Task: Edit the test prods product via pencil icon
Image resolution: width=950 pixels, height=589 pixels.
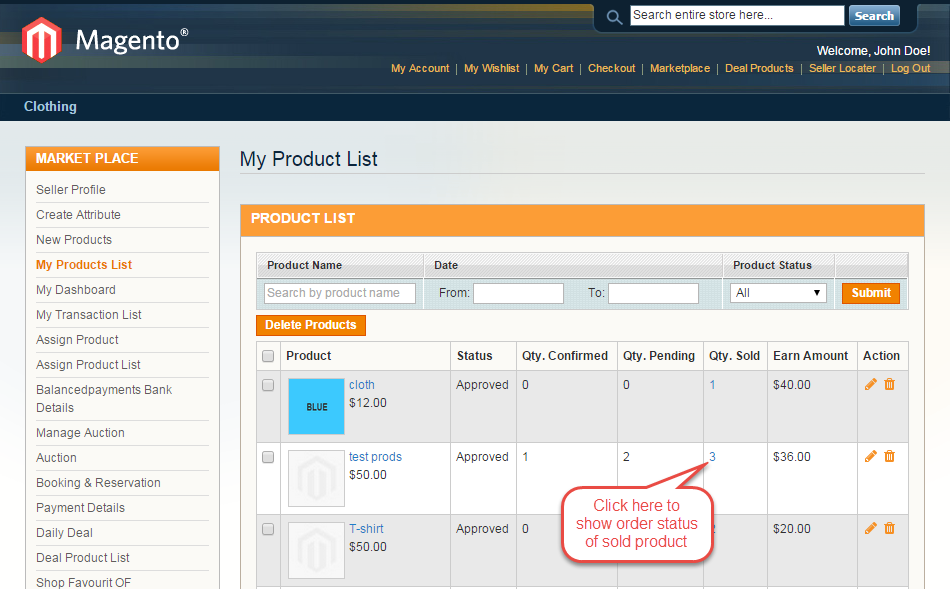Action: (x=870, y=457)
